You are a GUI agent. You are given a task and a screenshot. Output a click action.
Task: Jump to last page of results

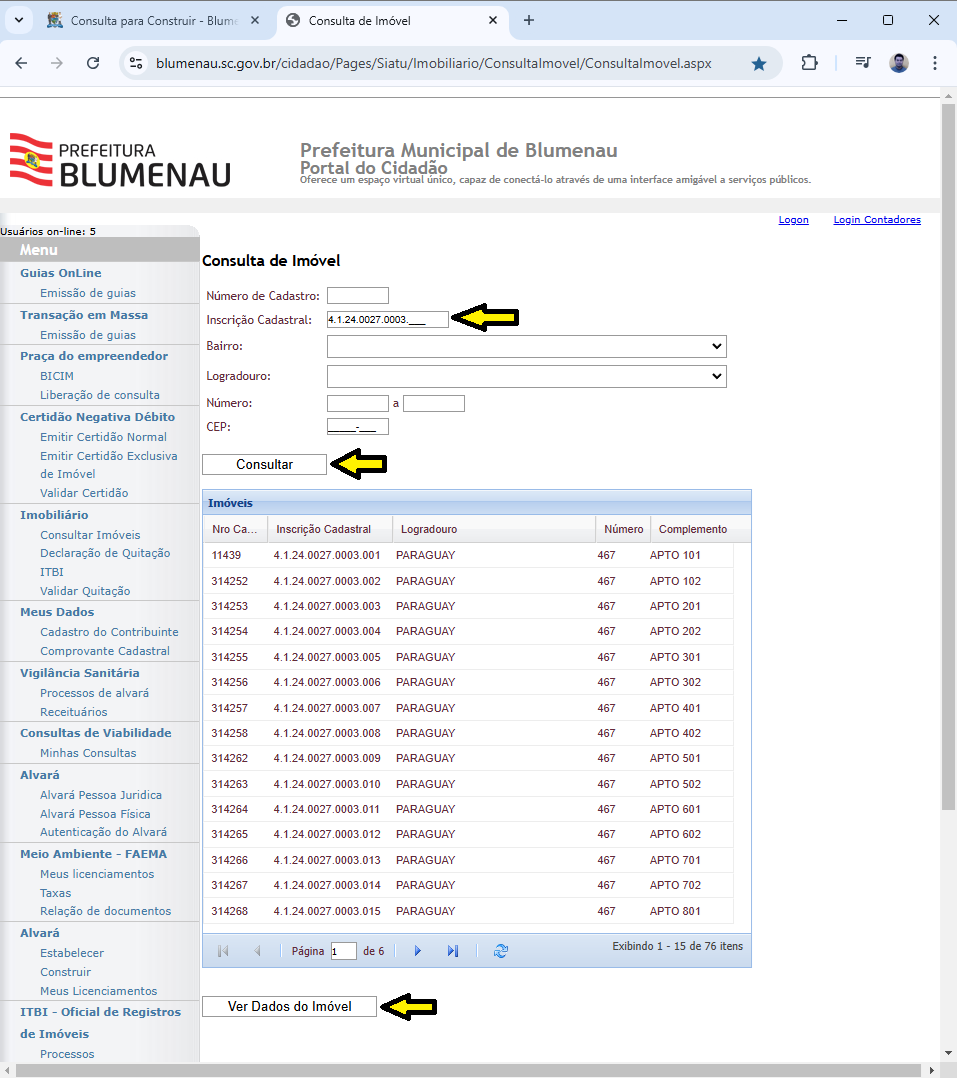453,951
